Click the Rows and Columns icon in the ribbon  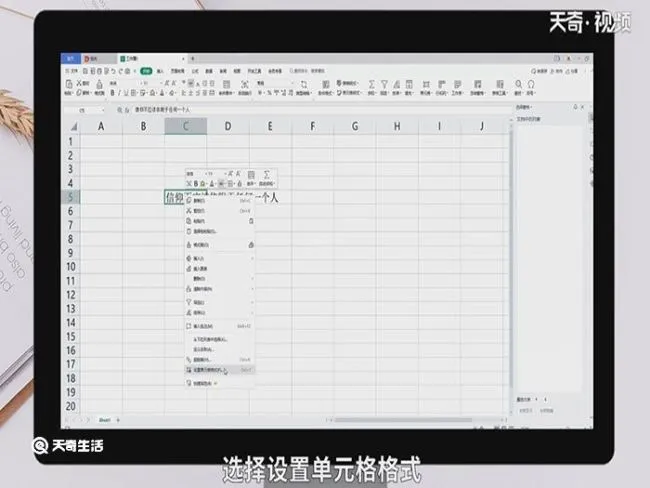[x=441, y=84]
